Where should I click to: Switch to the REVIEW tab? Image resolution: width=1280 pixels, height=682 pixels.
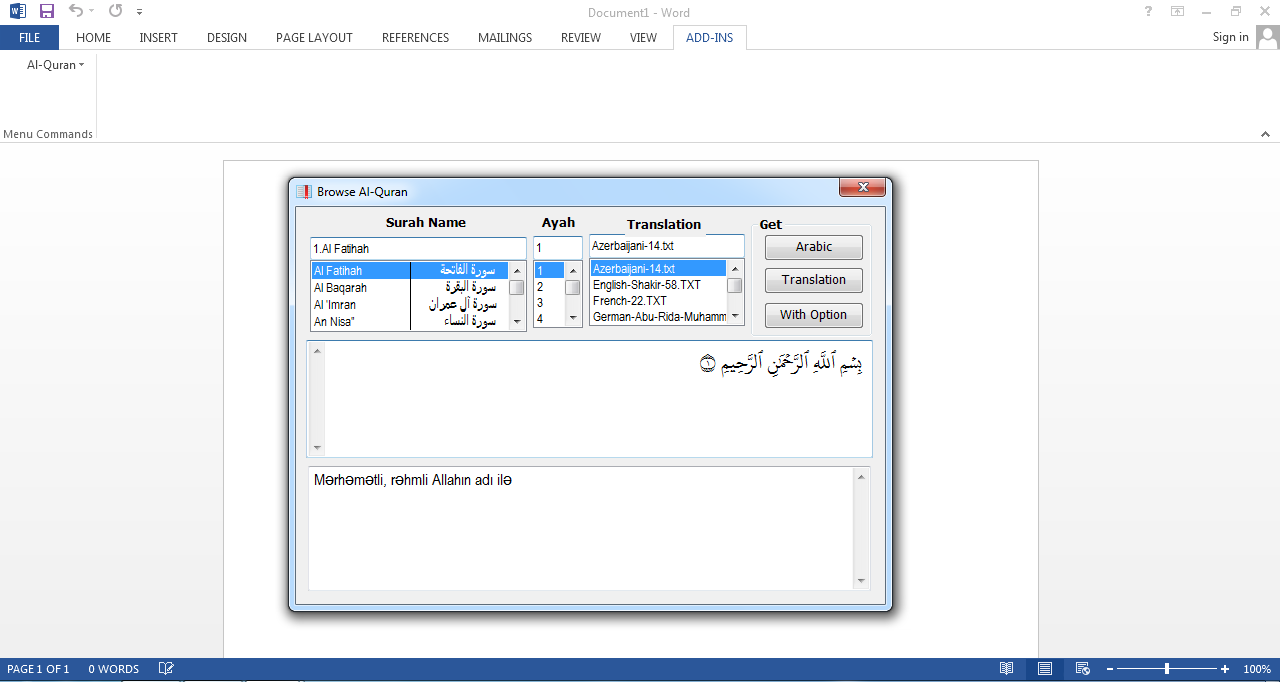click(581, 38)
